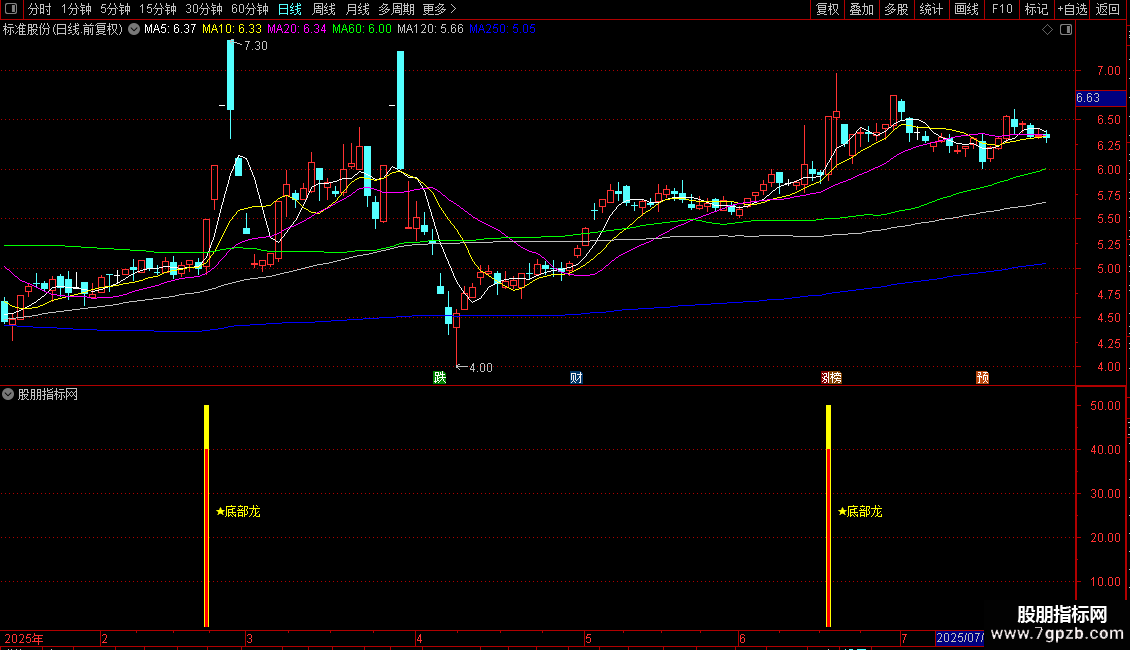Screen dimensions: 1130x650
Task: Open the orange 预 forecast marker
Action: tap(982, 378)
